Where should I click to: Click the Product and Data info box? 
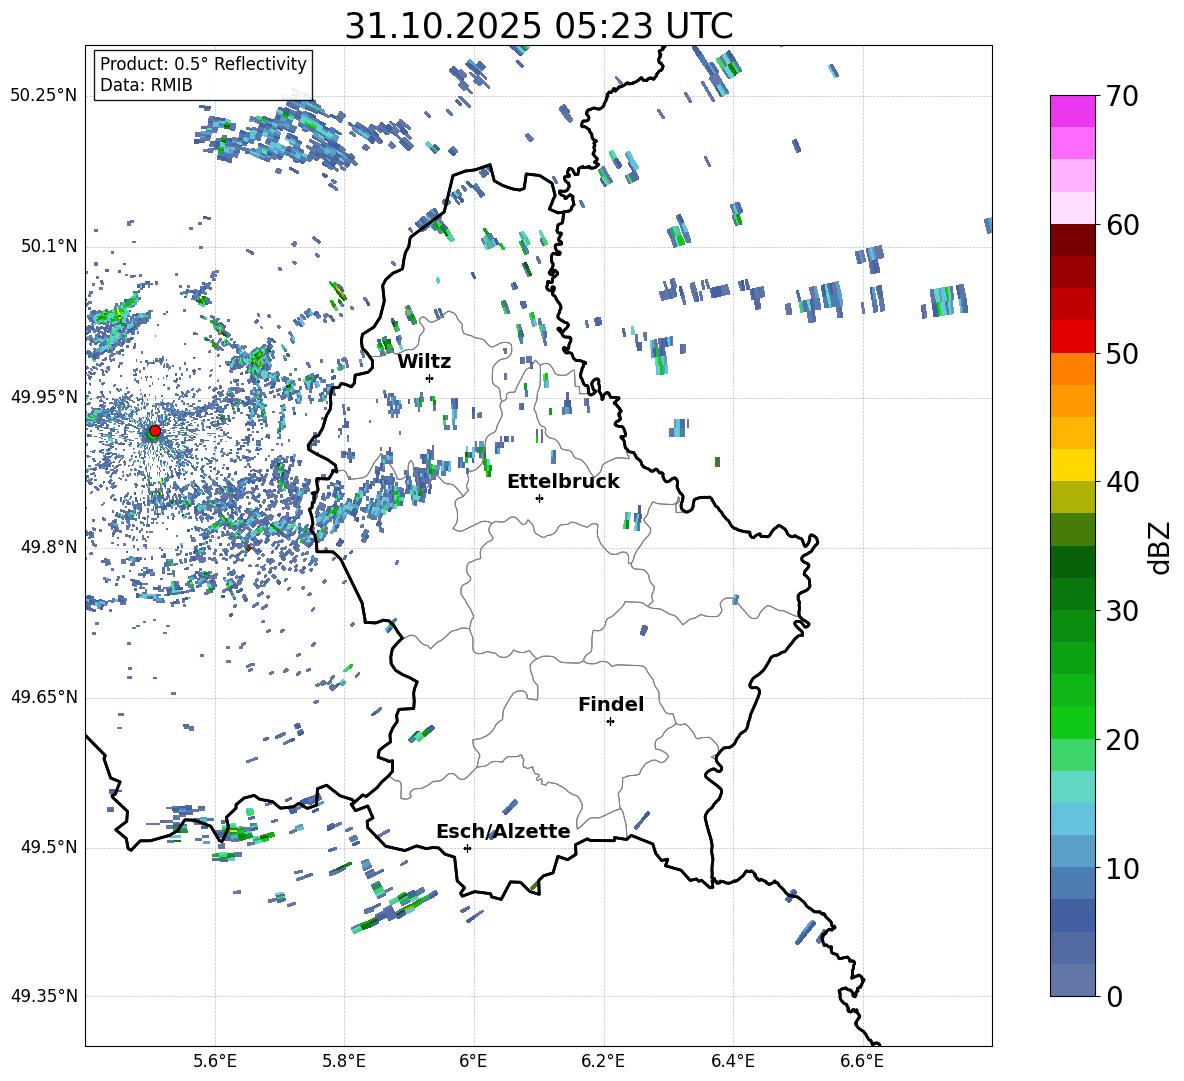[203, 75]
